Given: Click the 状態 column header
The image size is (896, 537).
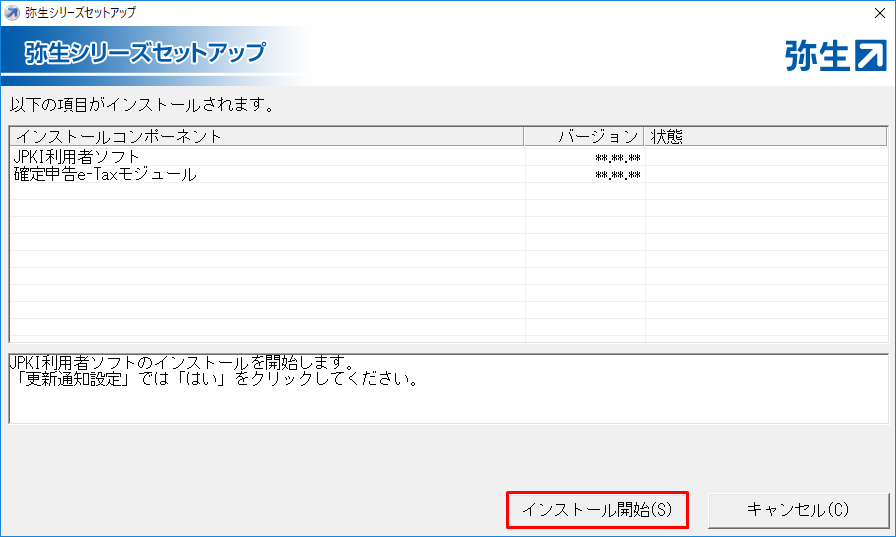Looking at the screenshot, I should click(766, 137).
